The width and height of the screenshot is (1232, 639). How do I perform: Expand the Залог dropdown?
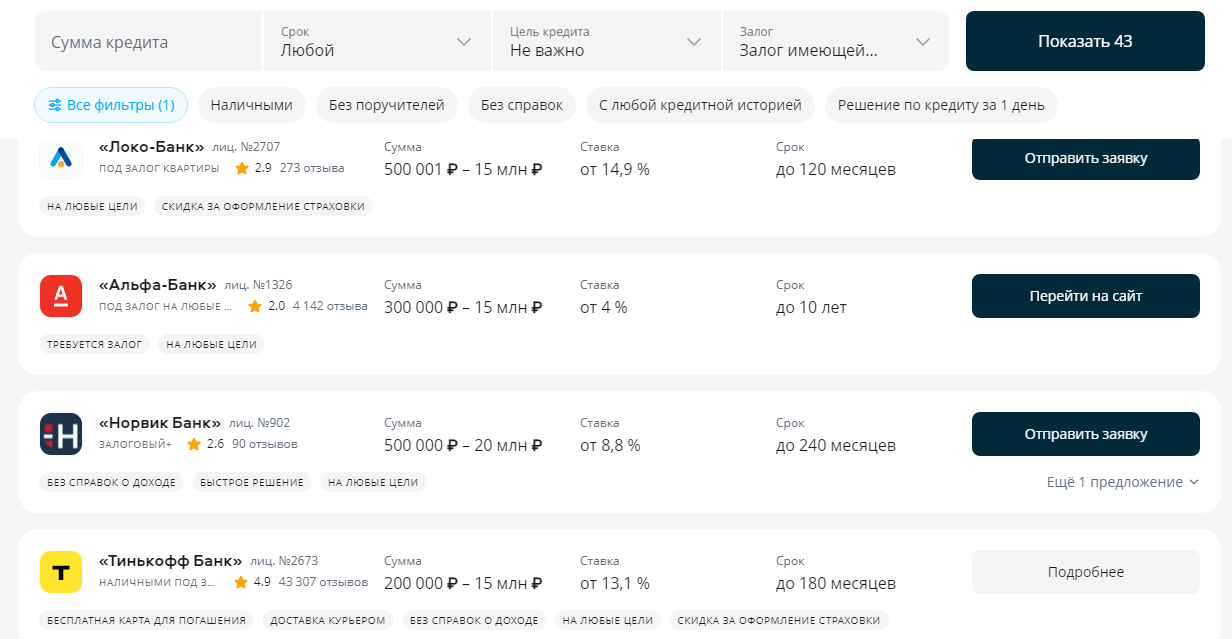tap(836, 41)
